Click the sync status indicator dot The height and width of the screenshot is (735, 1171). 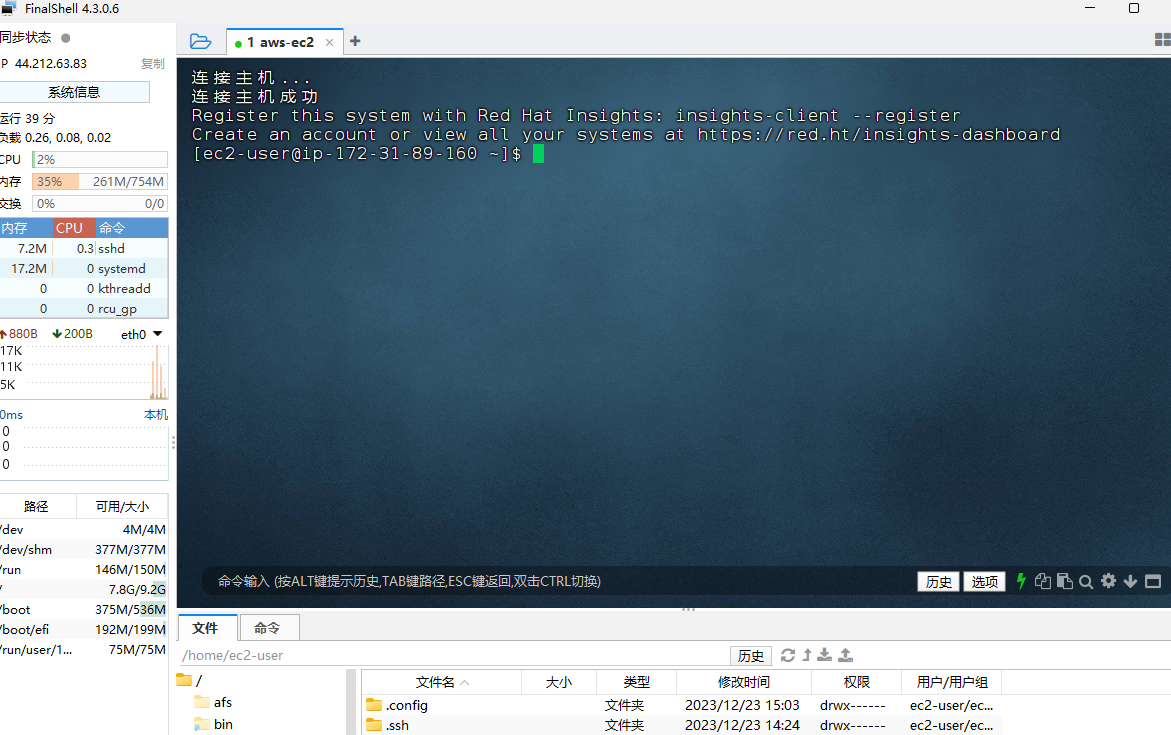tap(66, 37)
